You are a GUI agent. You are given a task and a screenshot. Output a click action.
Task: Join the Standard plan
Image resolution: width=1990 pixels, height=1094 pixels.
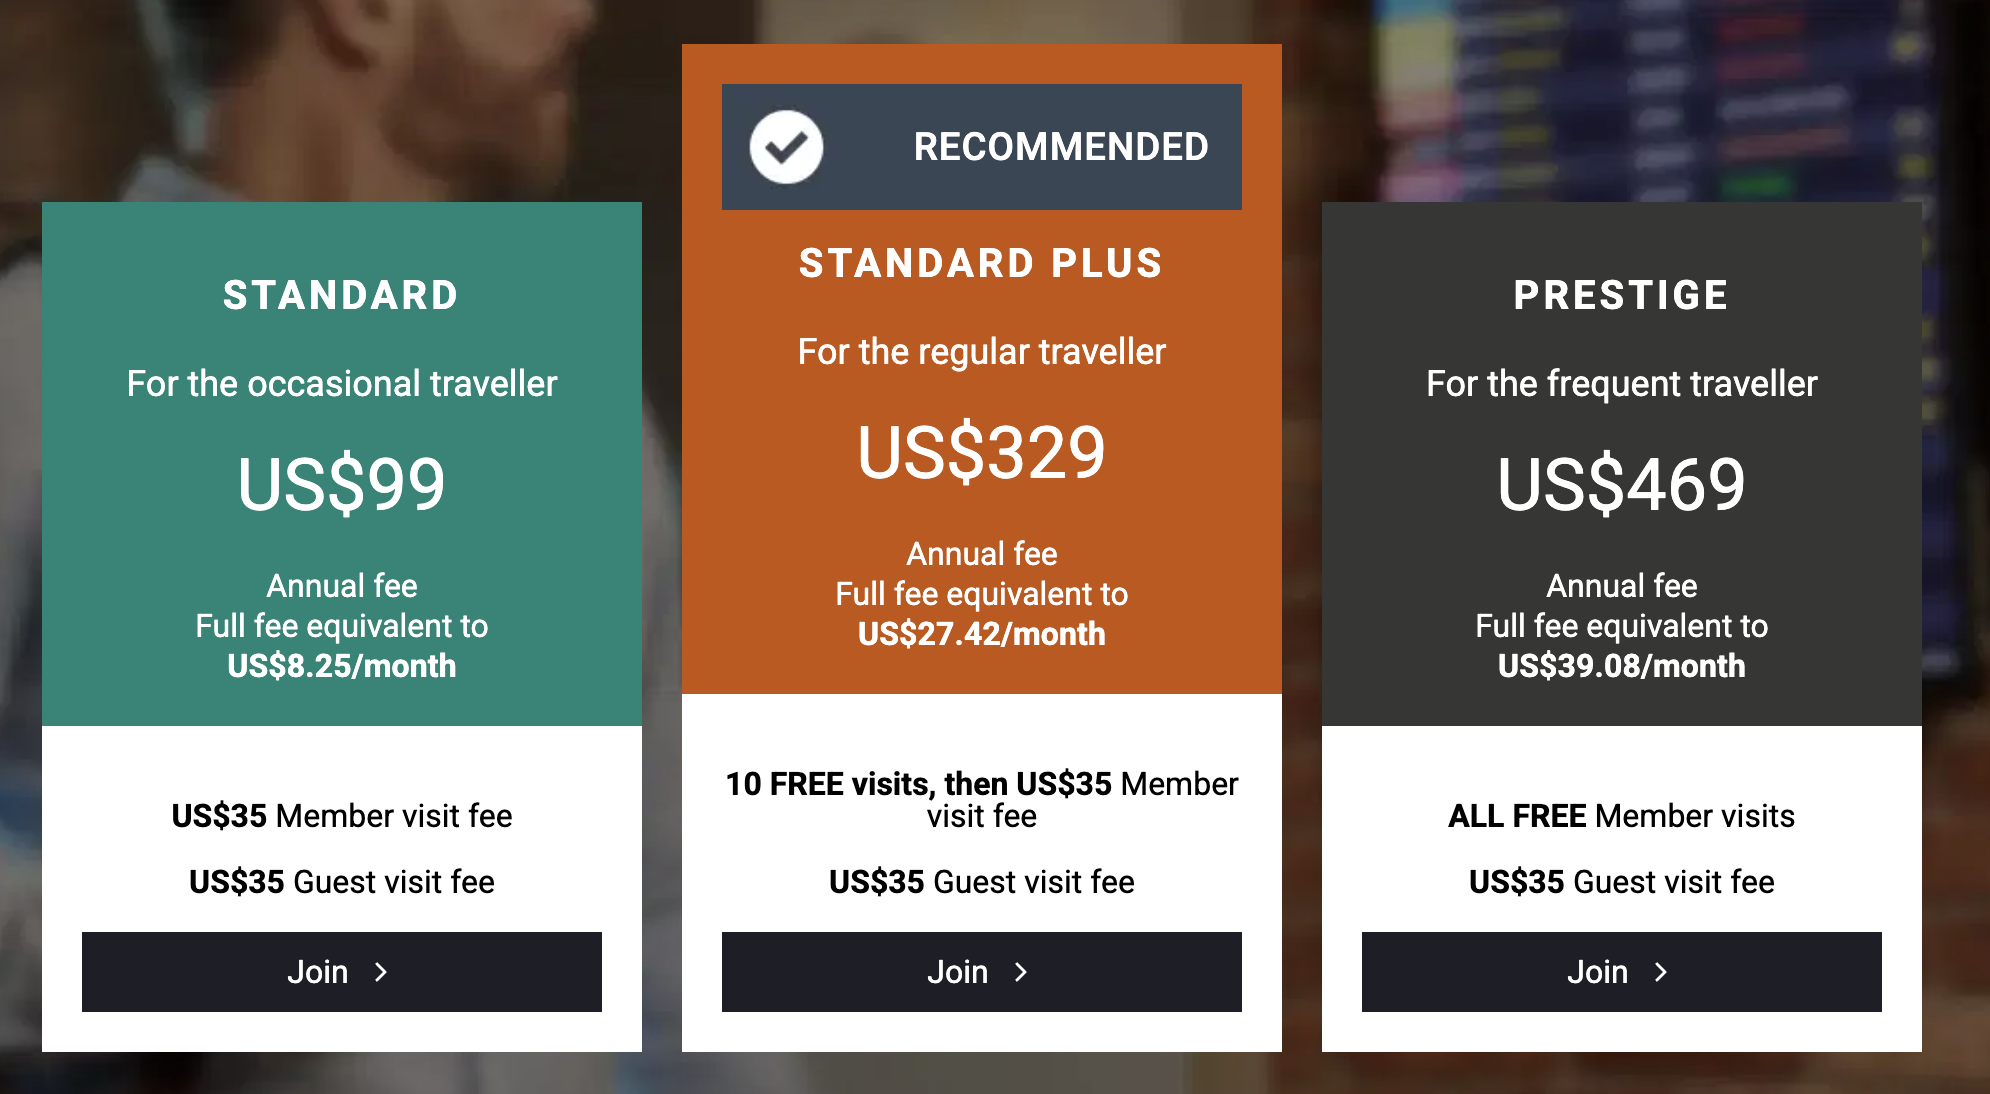pos(341,971)
